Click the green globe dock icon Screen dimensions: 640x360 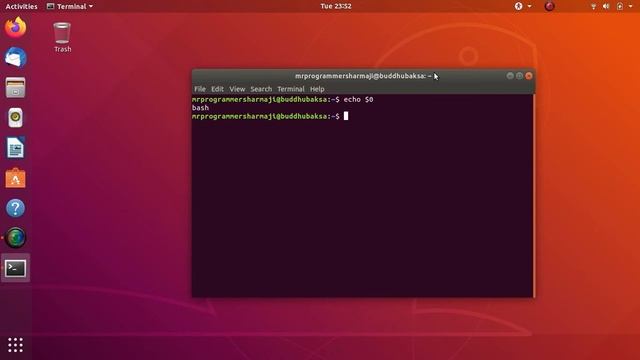coord(16,238)
